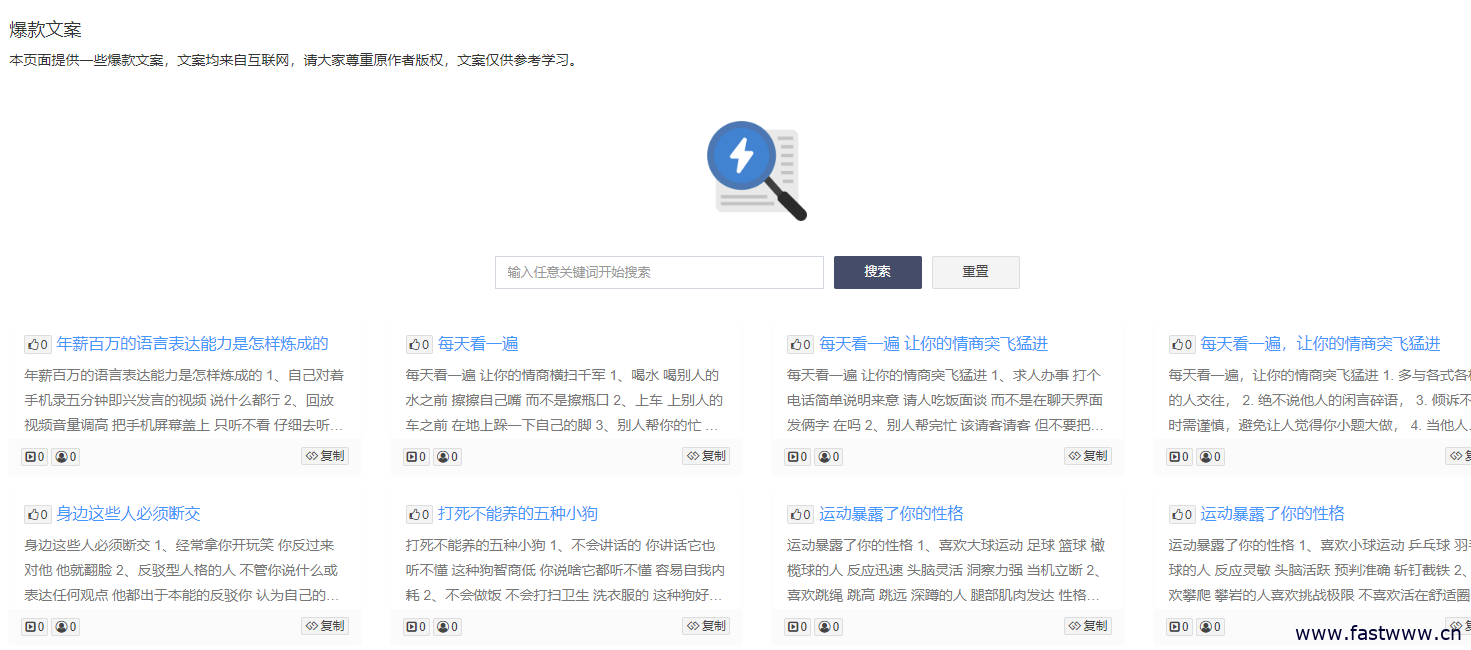Open the "运动暴露了你的性格" article
This screenshot has width=1471, height=650.
click(890, 513)
